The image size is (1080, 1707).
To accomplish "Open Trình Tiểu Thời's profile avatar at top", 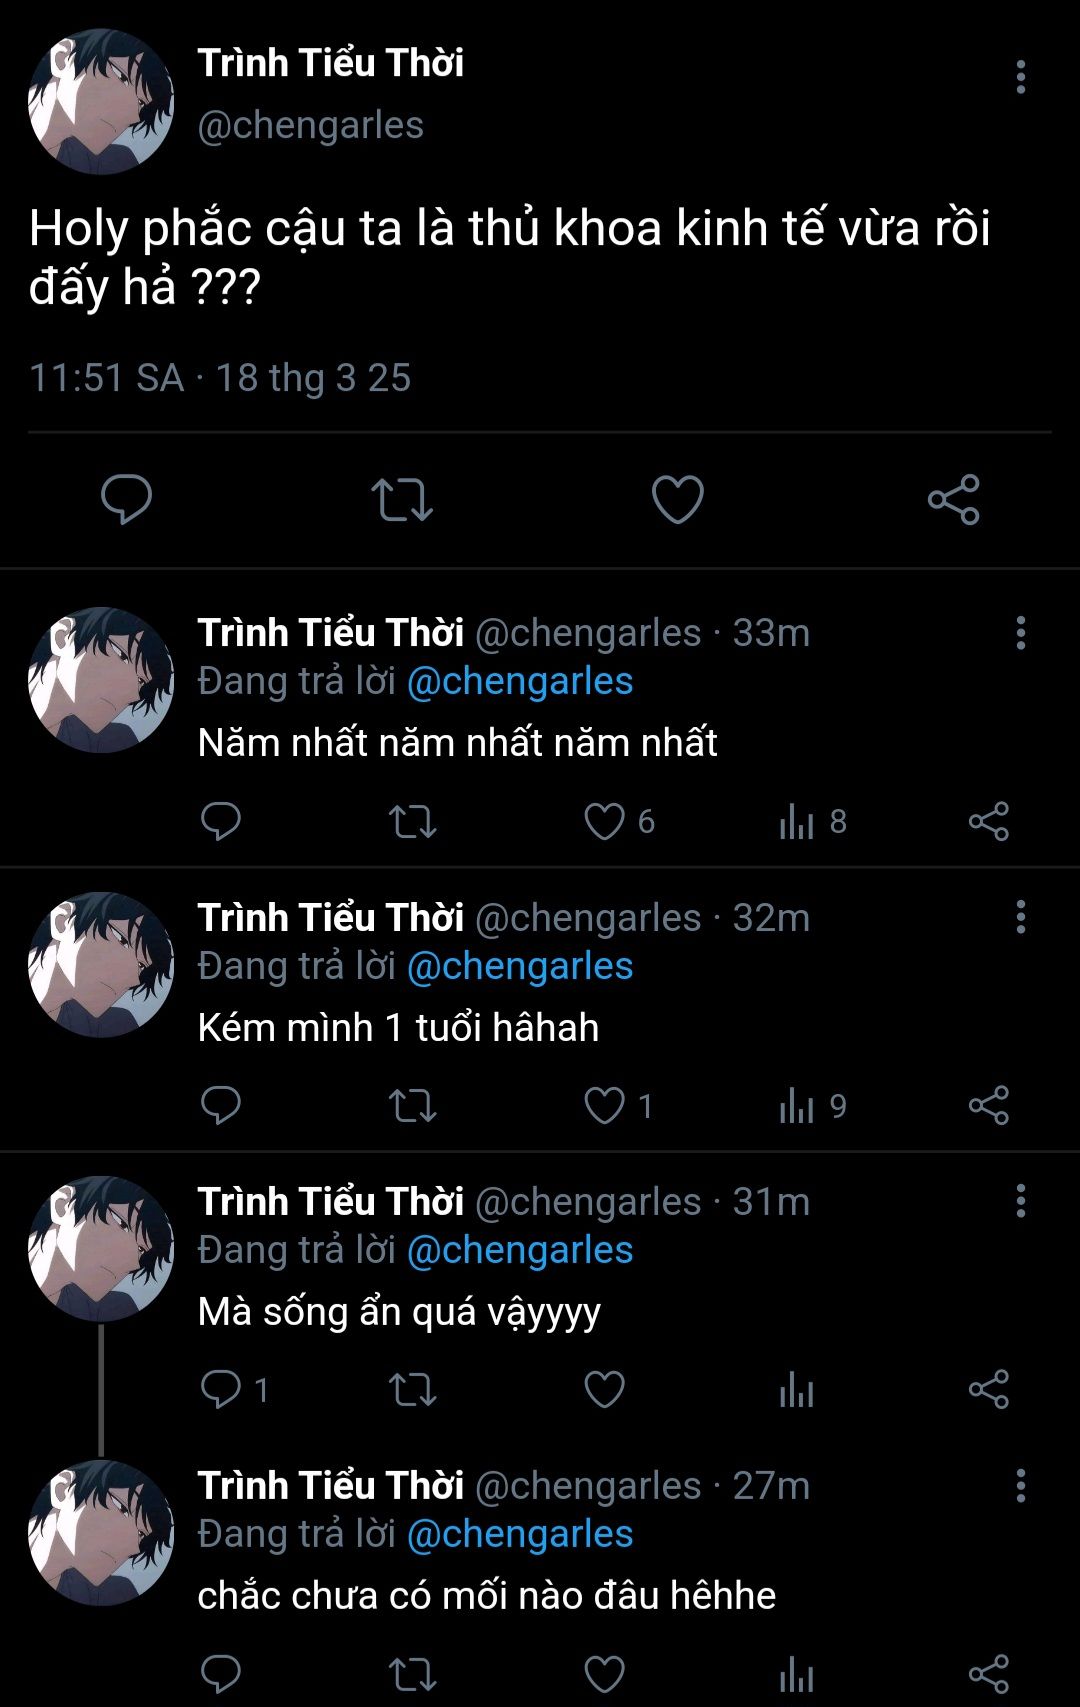I will (101, 102).
